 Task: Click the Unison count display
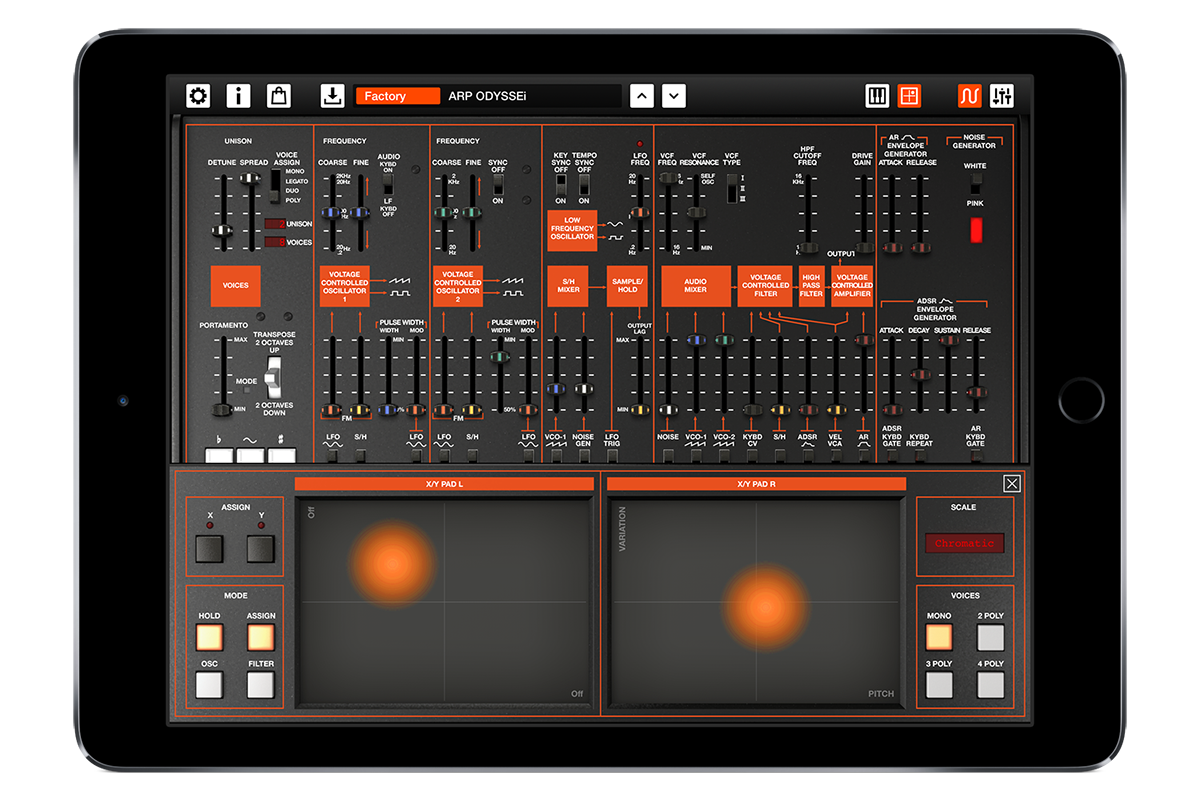[x=274, y=224]
